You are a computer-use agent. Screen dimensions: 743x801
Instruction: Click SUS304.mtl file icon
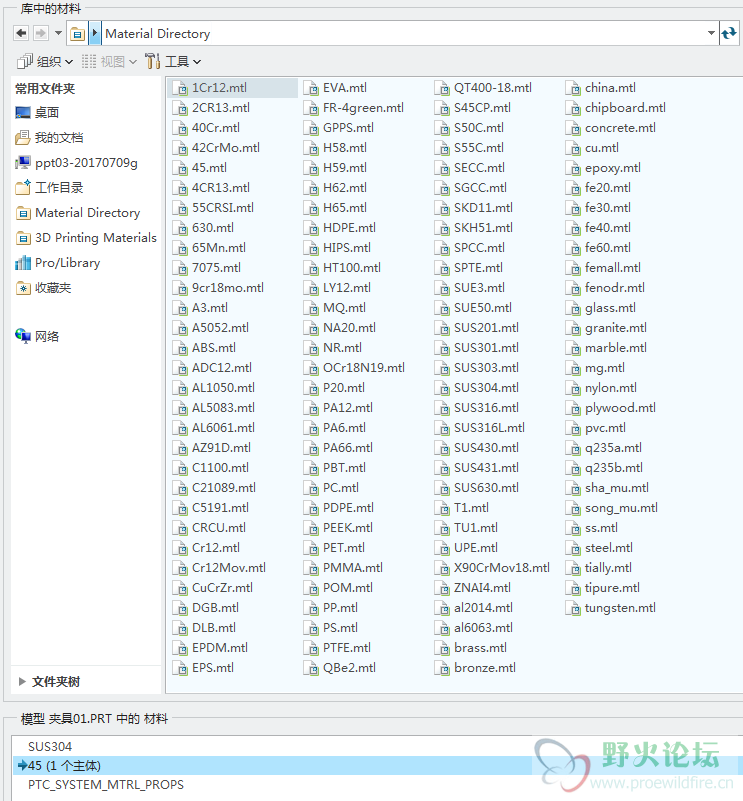[442, 388]
